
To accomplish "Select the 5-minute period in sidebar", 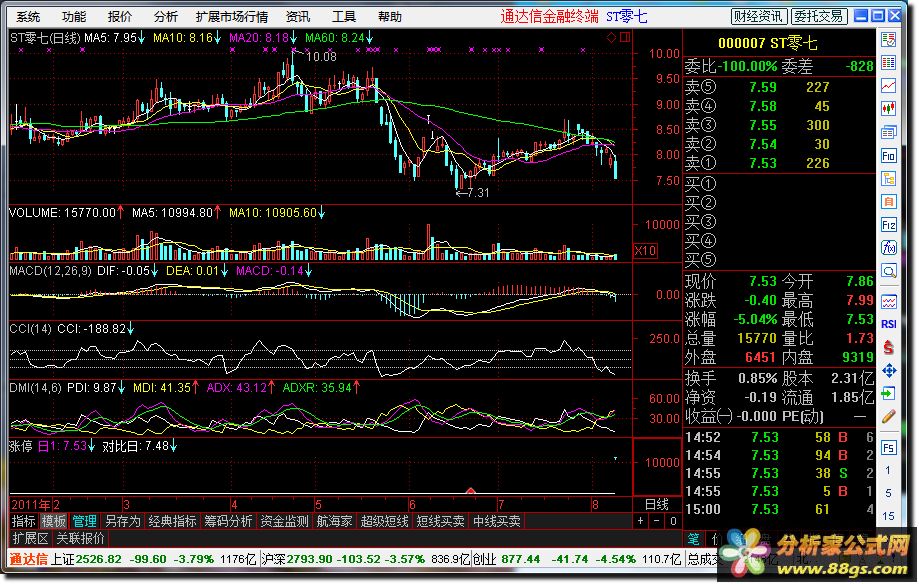I will 889,493.
